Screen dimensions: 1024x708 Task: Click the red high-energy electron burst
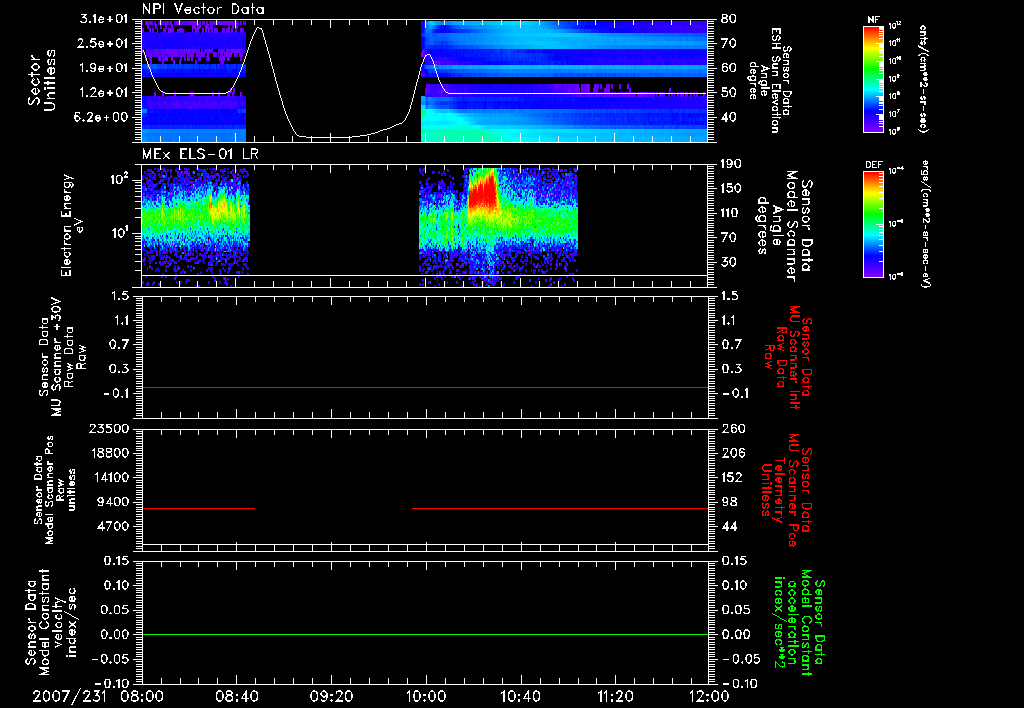coord(483,191)
